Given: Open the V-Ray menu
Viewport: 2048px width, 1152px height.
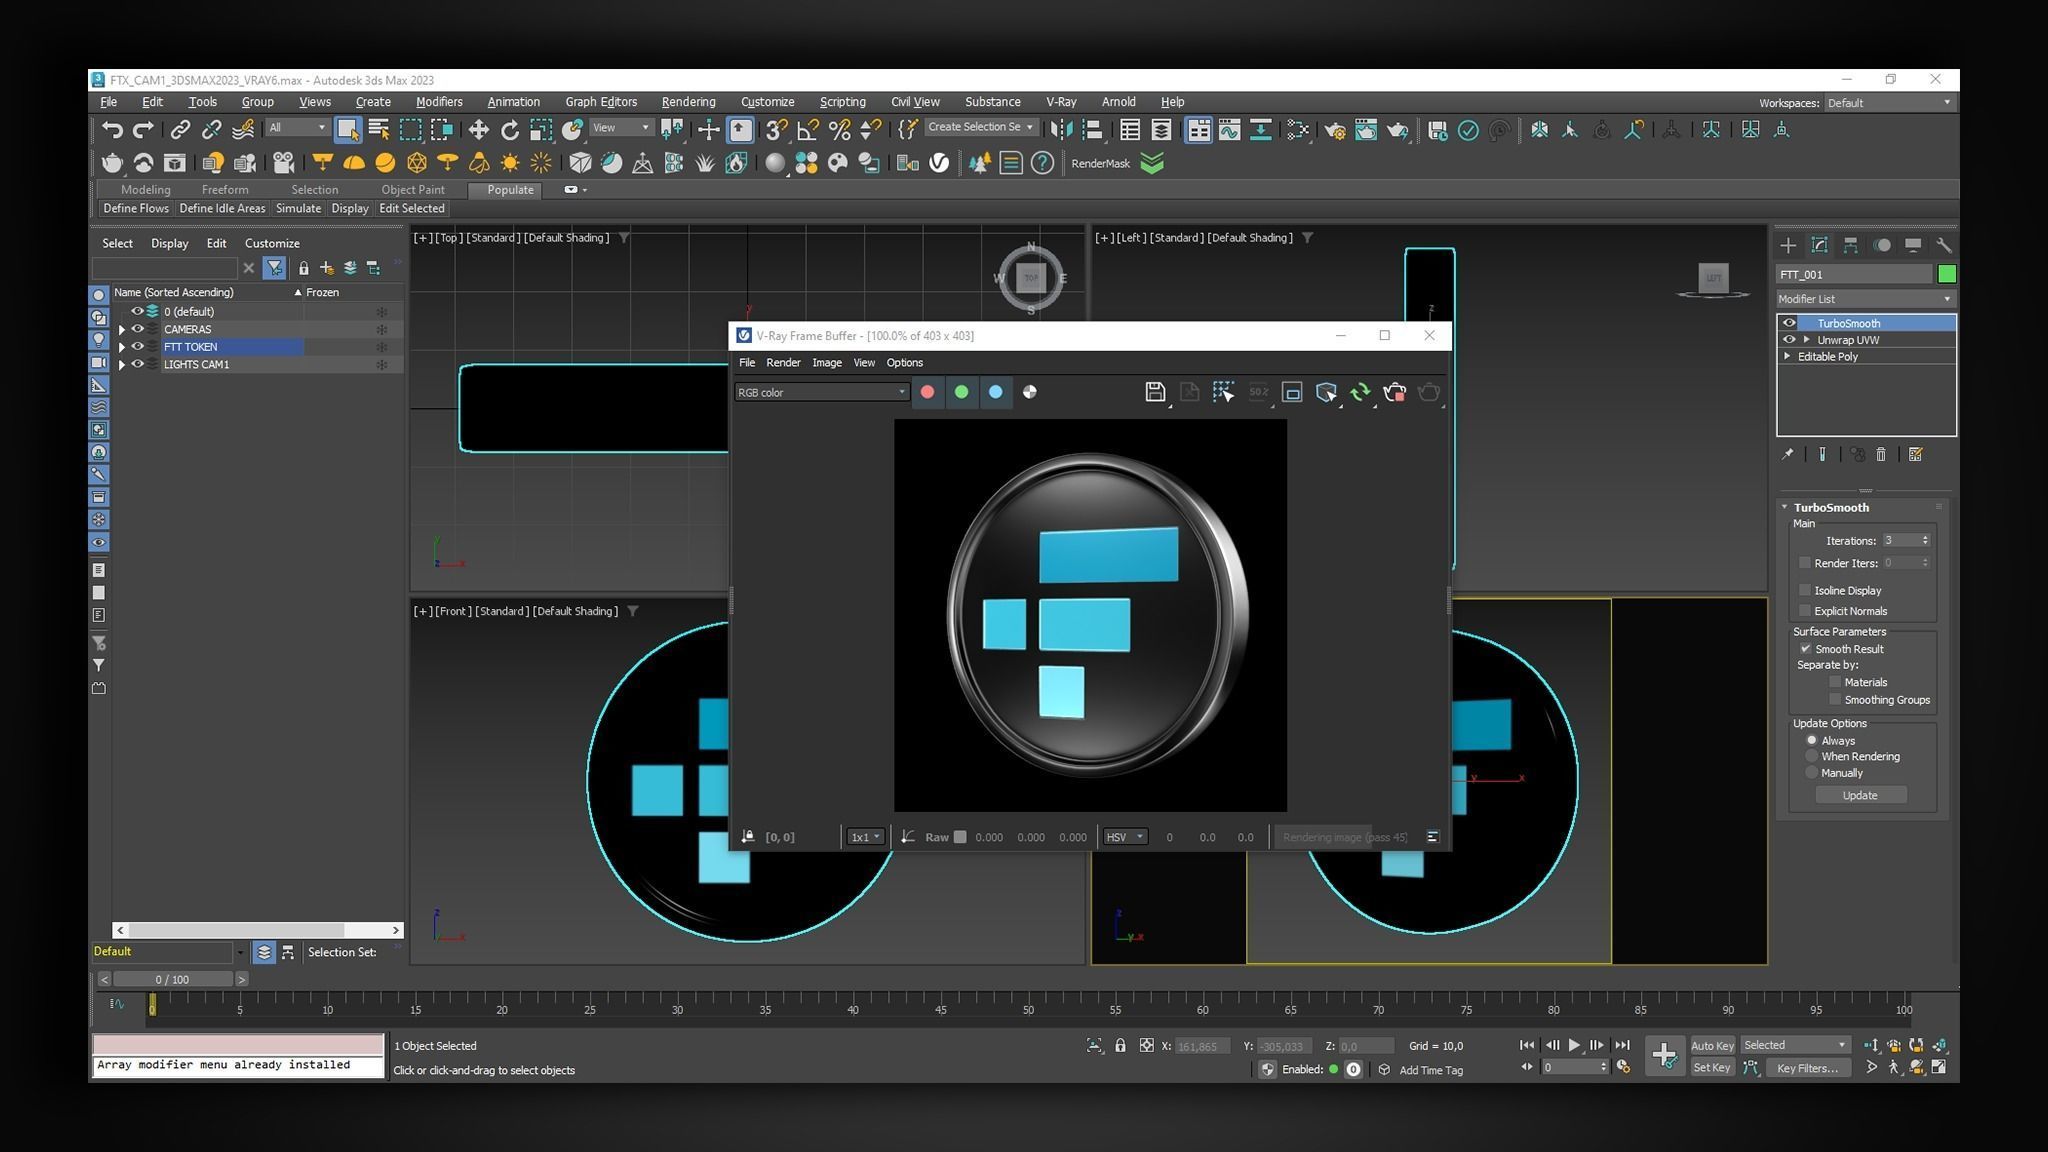Looking at the screenshot, I should 1061,102.
